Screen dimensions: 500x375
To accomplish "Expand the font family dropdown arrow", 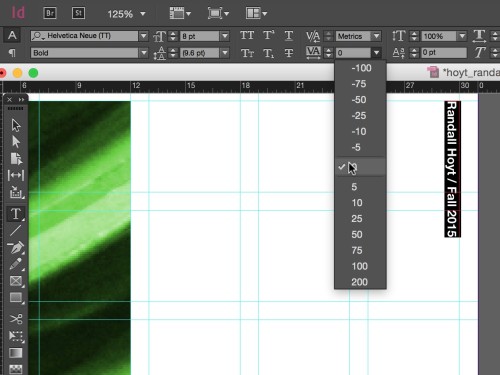I will click(x=144, y=36).
